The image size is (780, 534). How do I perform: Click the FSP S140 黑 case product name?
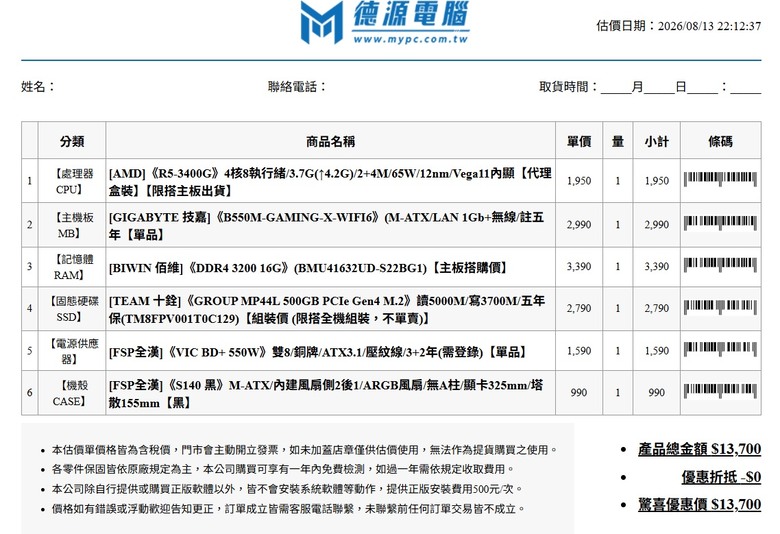[x=326, y=393]
